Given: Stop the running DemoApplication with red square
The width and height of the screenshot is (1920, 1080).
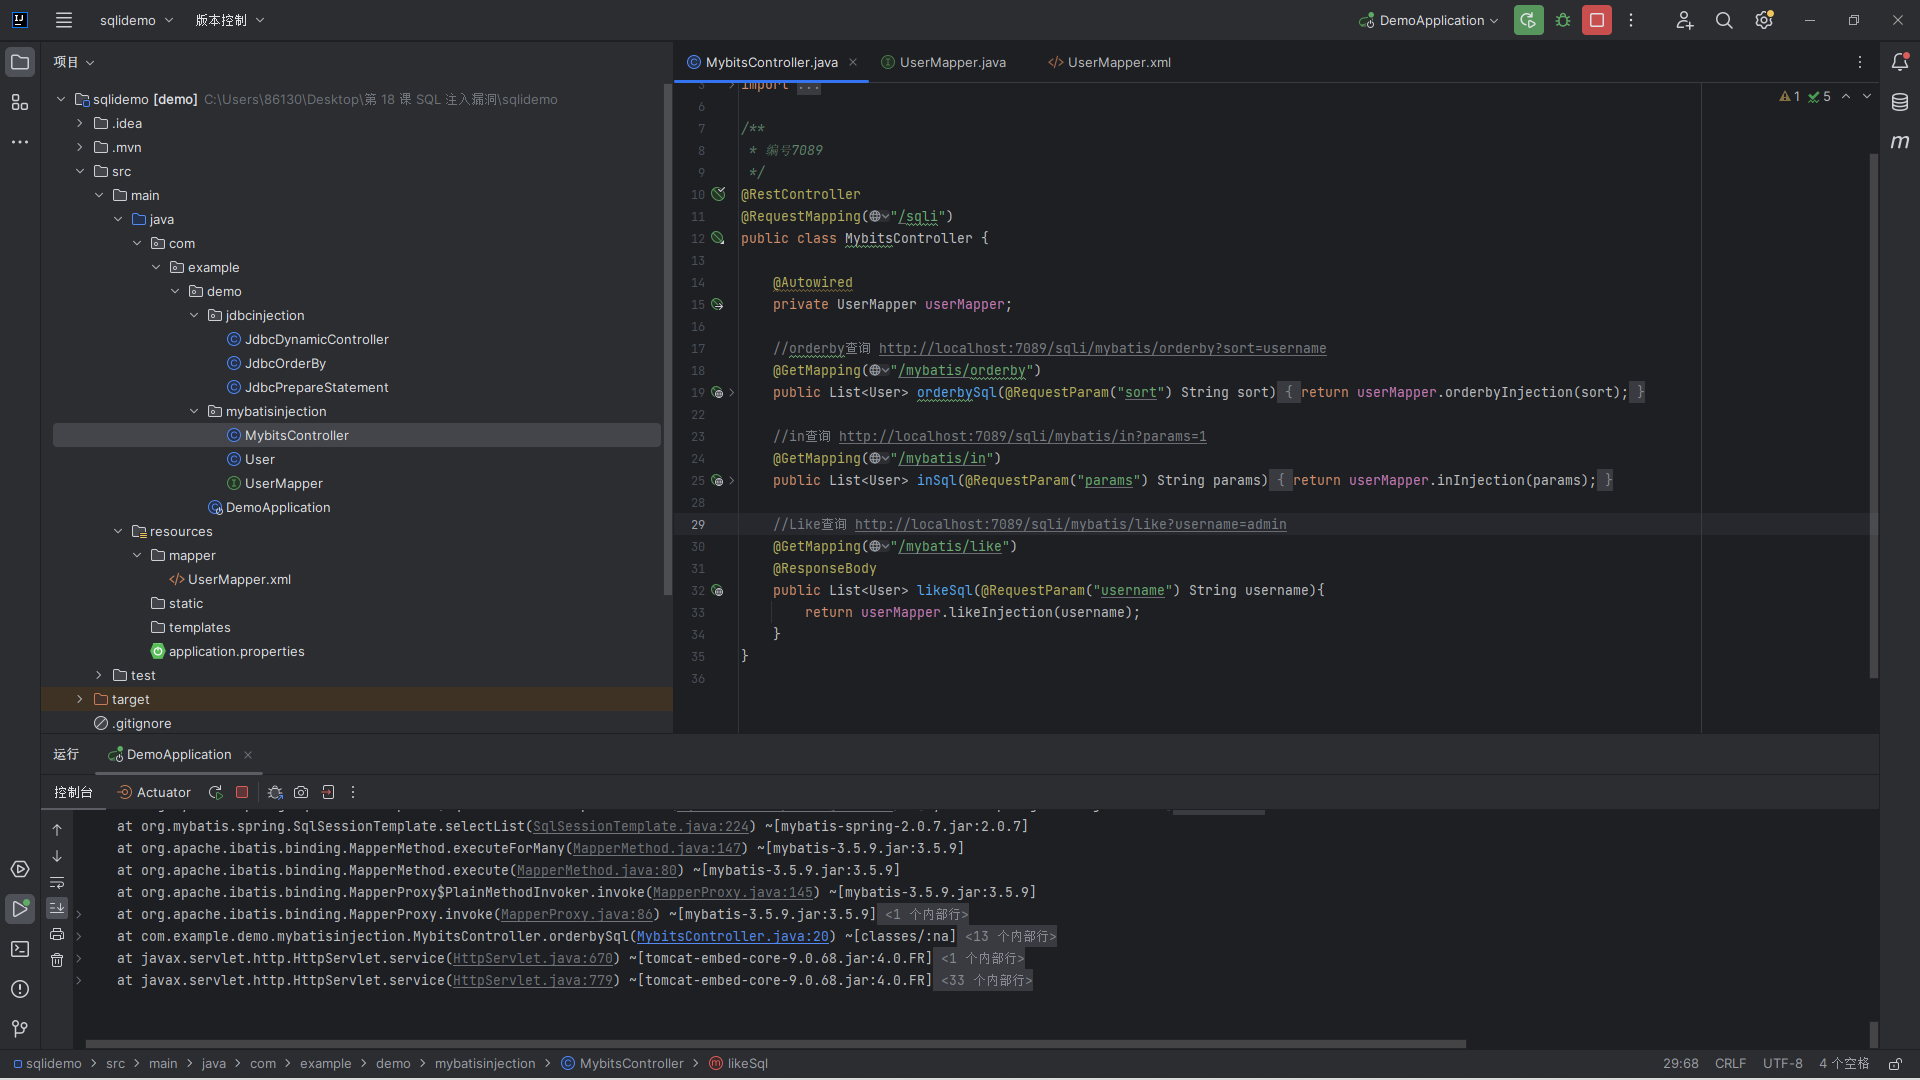Looking at the screenshot, I should point(1597,20).
